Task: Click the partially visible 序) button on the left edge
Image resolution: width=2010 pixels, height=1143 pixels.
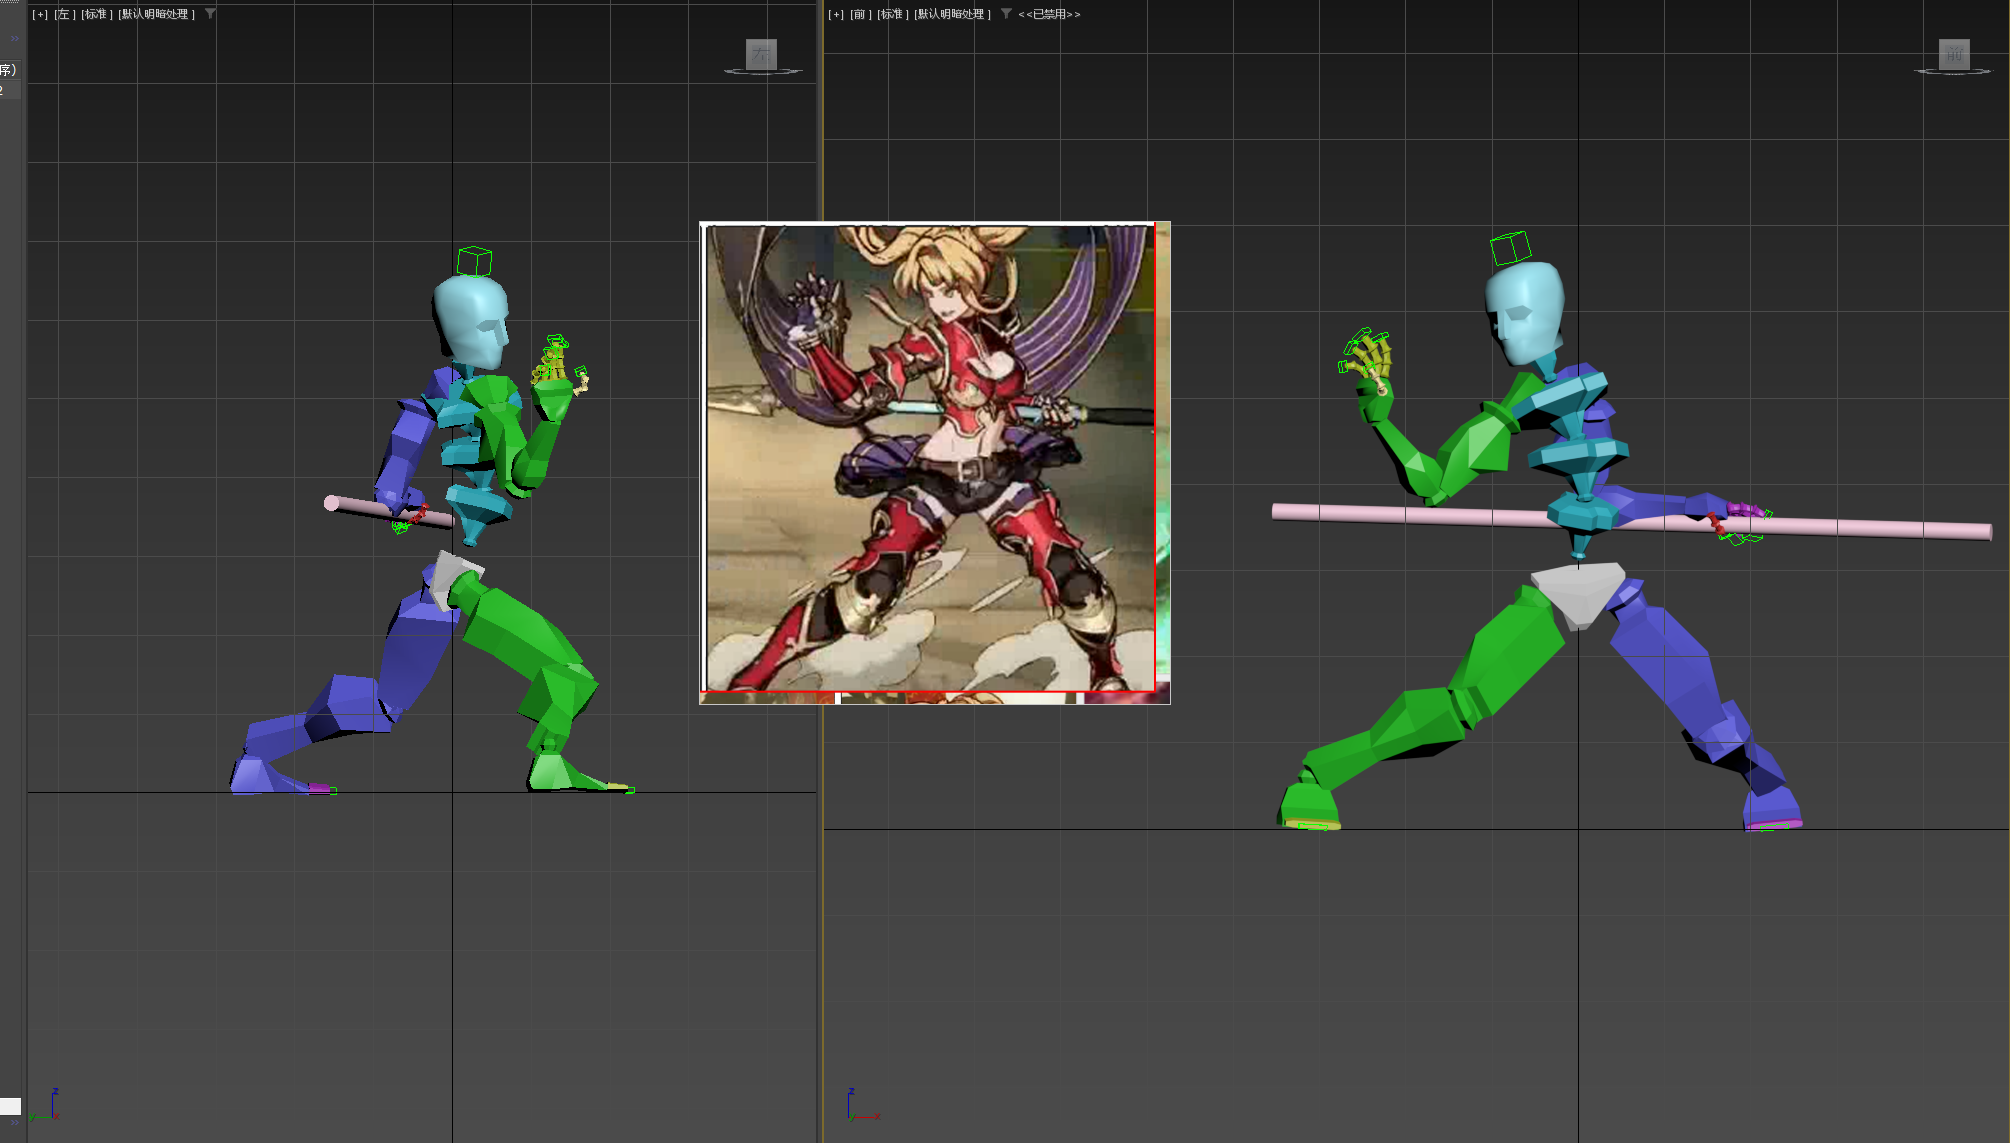Action: tap(8, 72)
